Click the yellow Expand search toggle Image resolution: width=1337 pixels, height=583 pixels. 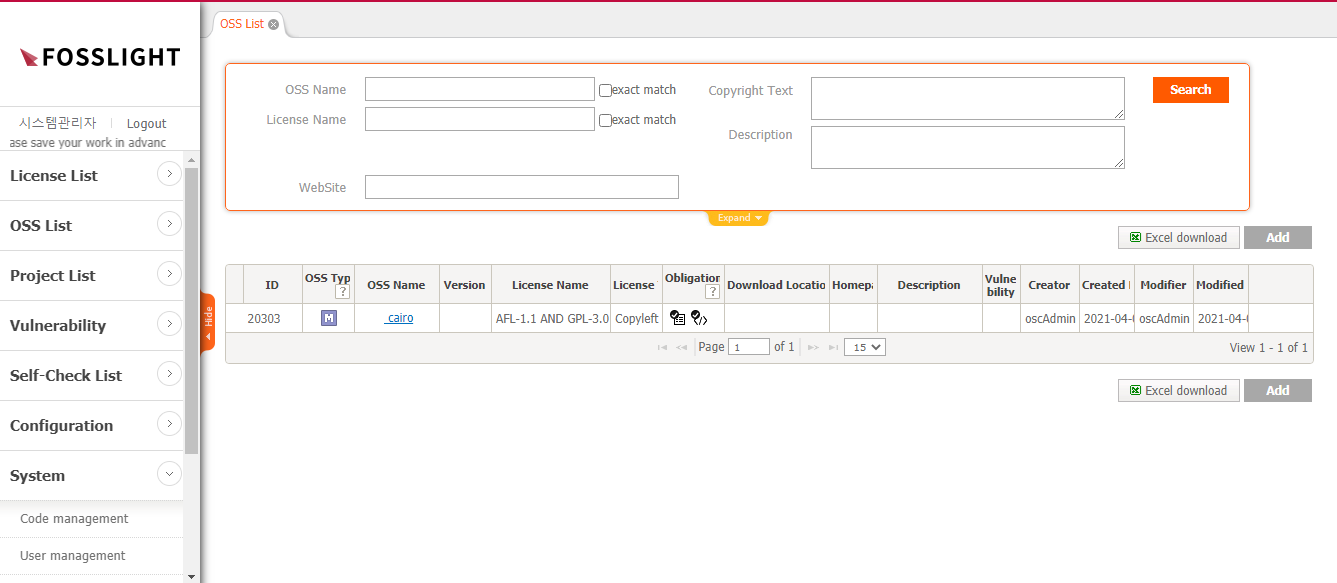739,218
